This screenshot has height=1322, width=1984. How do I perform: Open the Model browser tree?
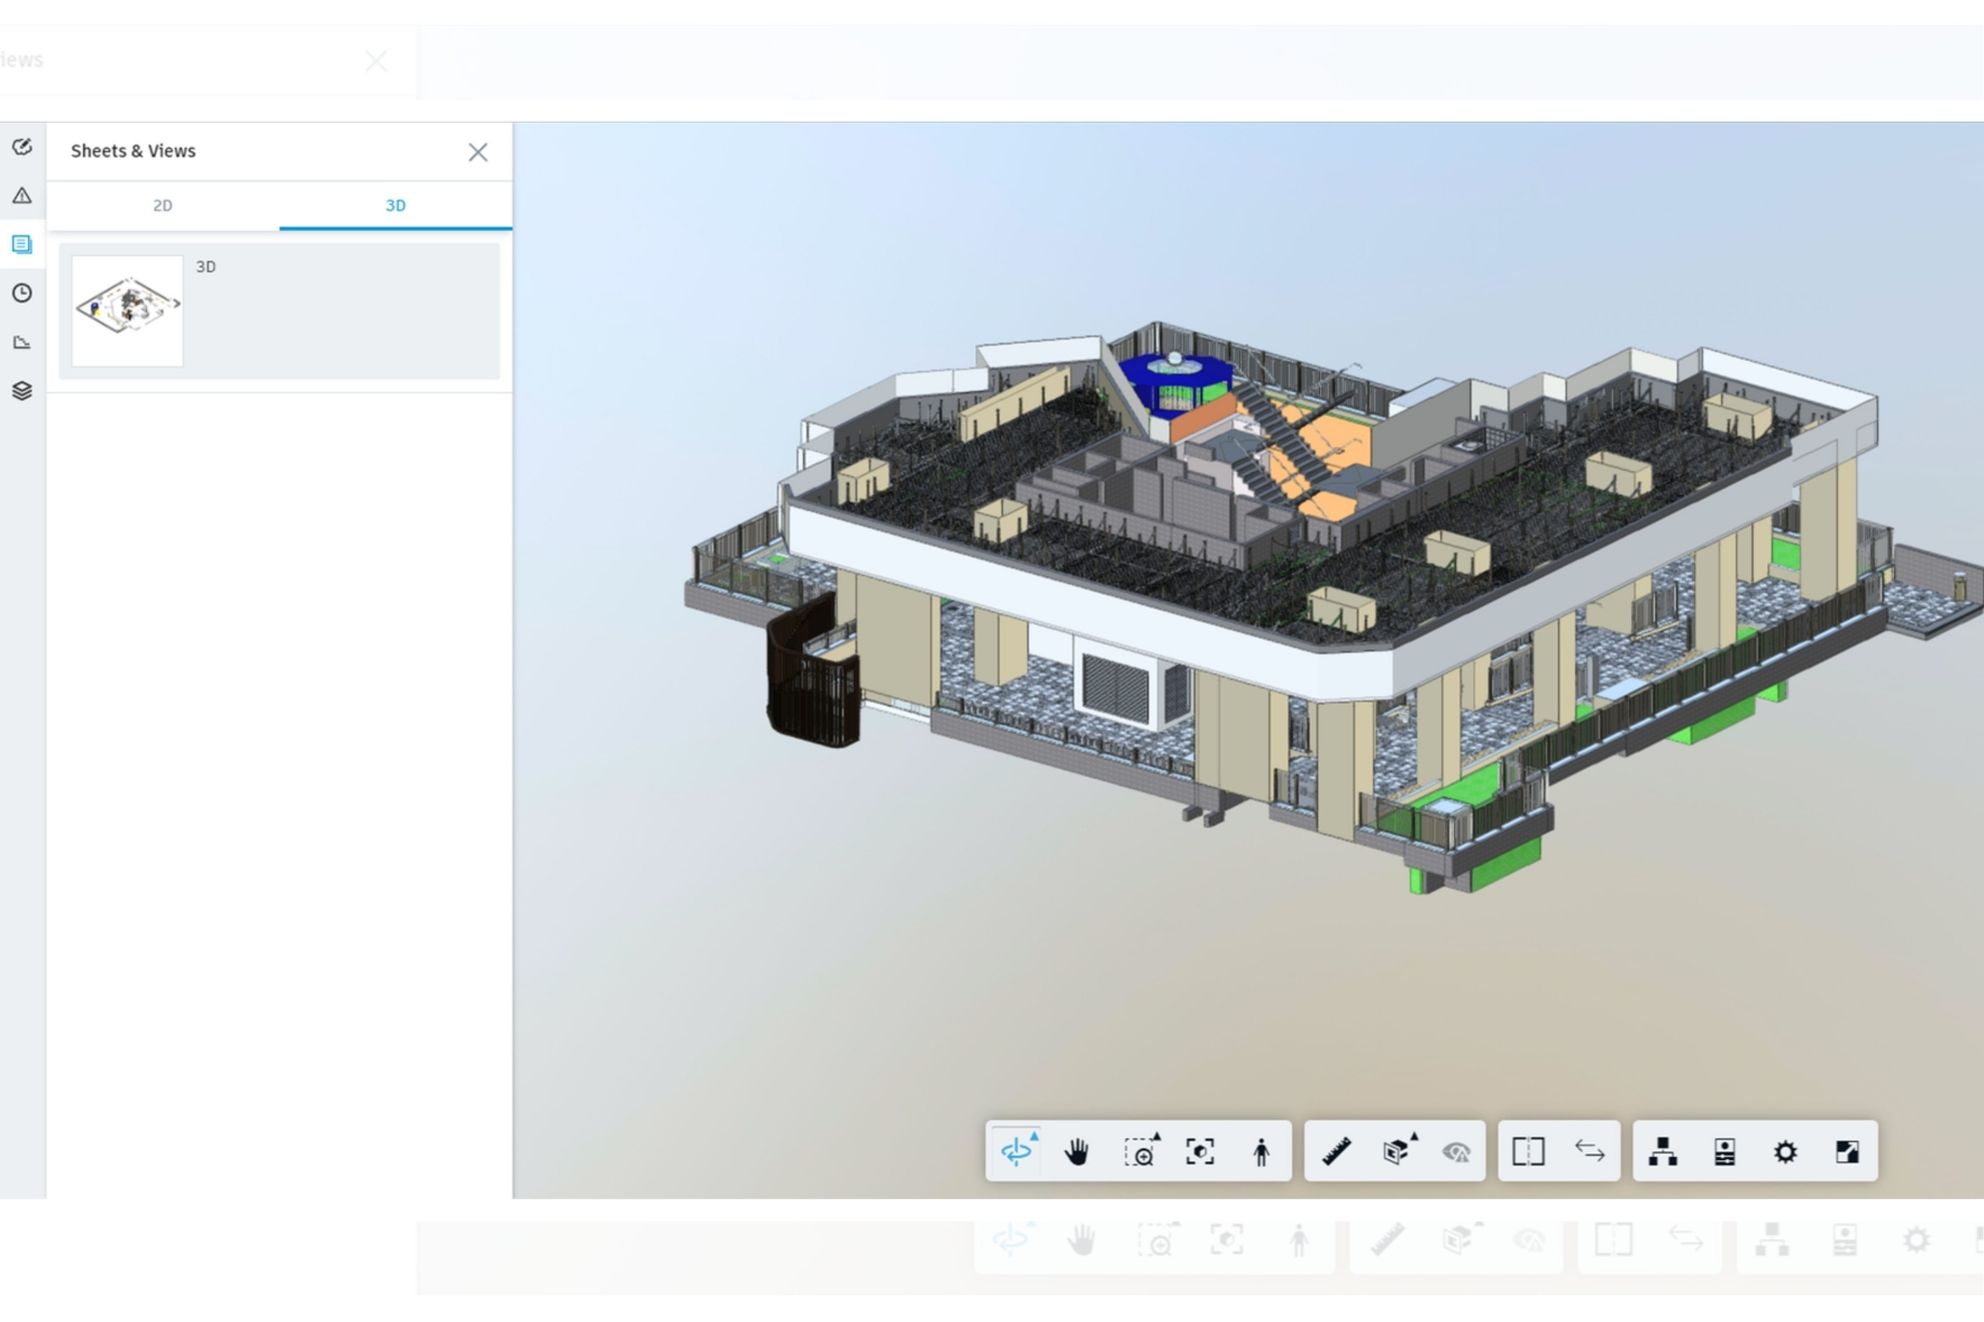tap(1663, 1152)
